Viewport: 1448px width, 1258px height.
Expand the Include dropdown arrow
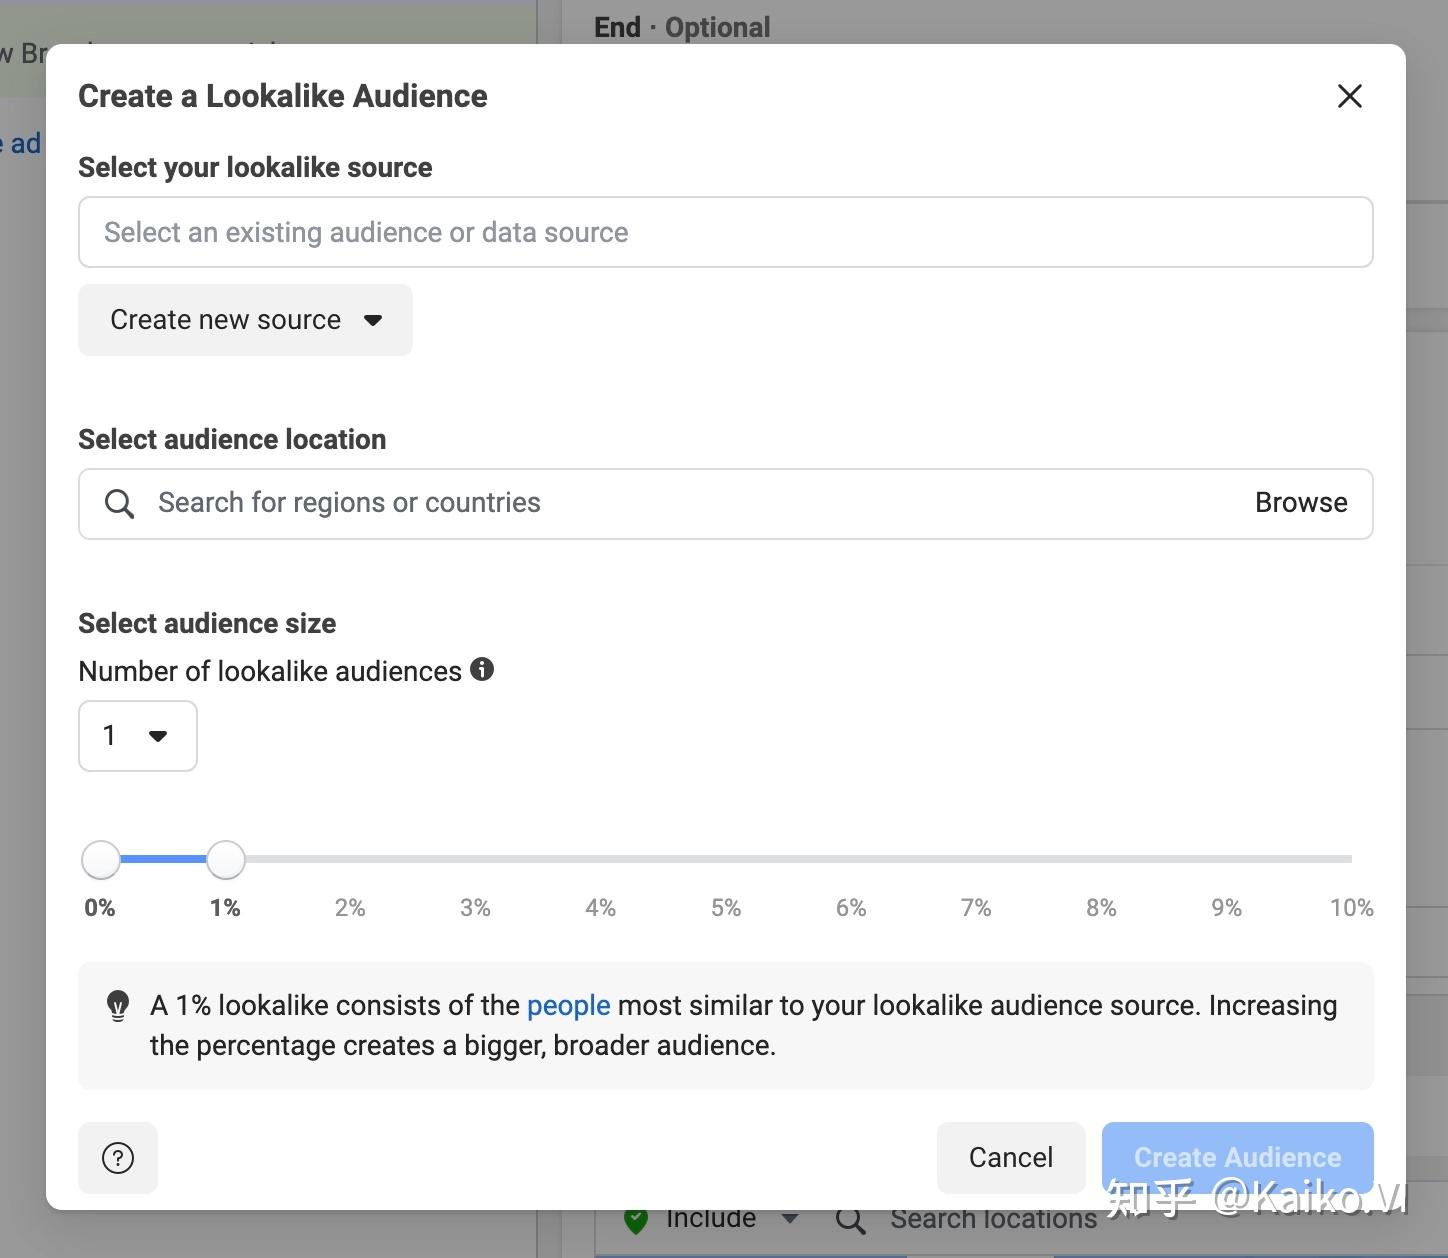[x=790, y=1218]
